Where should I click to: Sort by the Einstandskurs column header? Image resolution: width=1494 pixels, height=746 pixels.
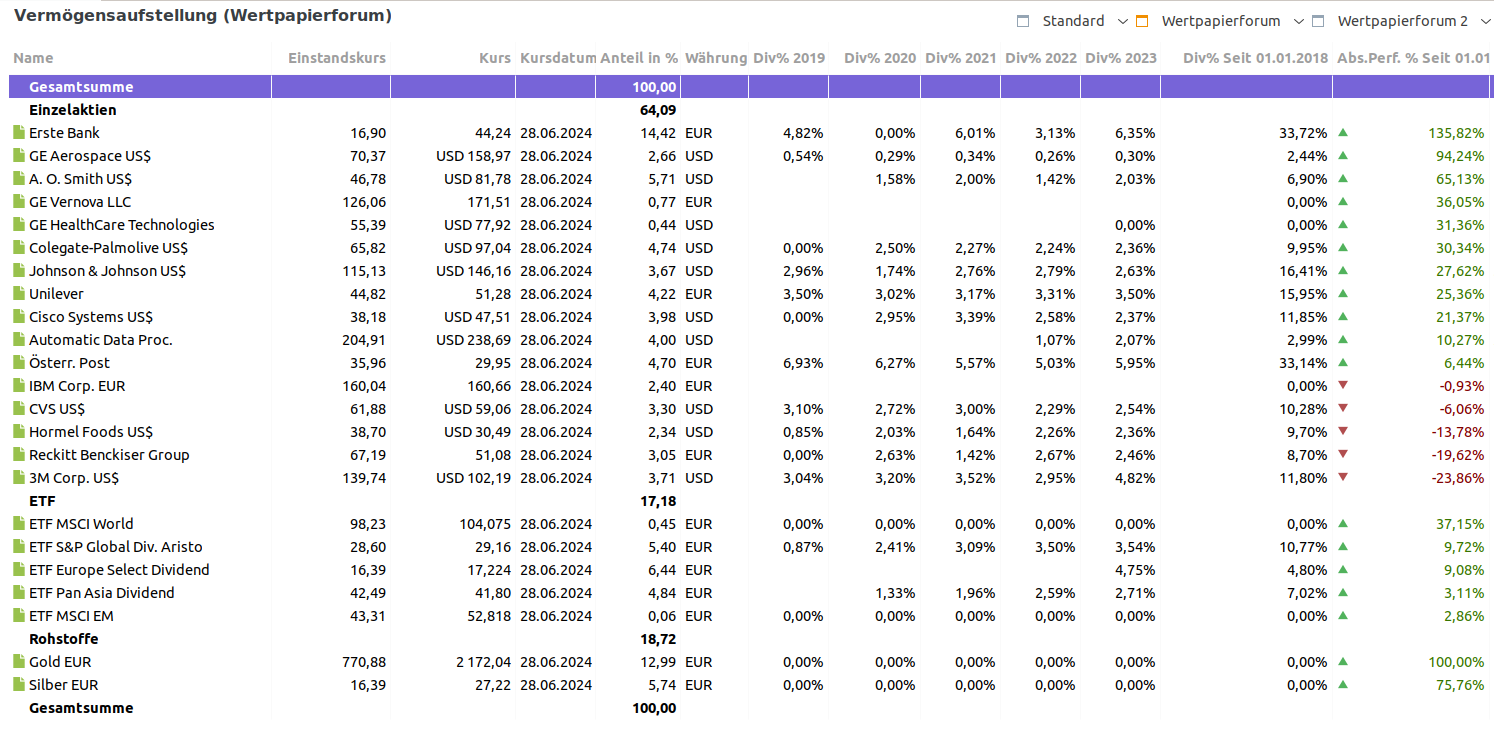click(336, 58)
